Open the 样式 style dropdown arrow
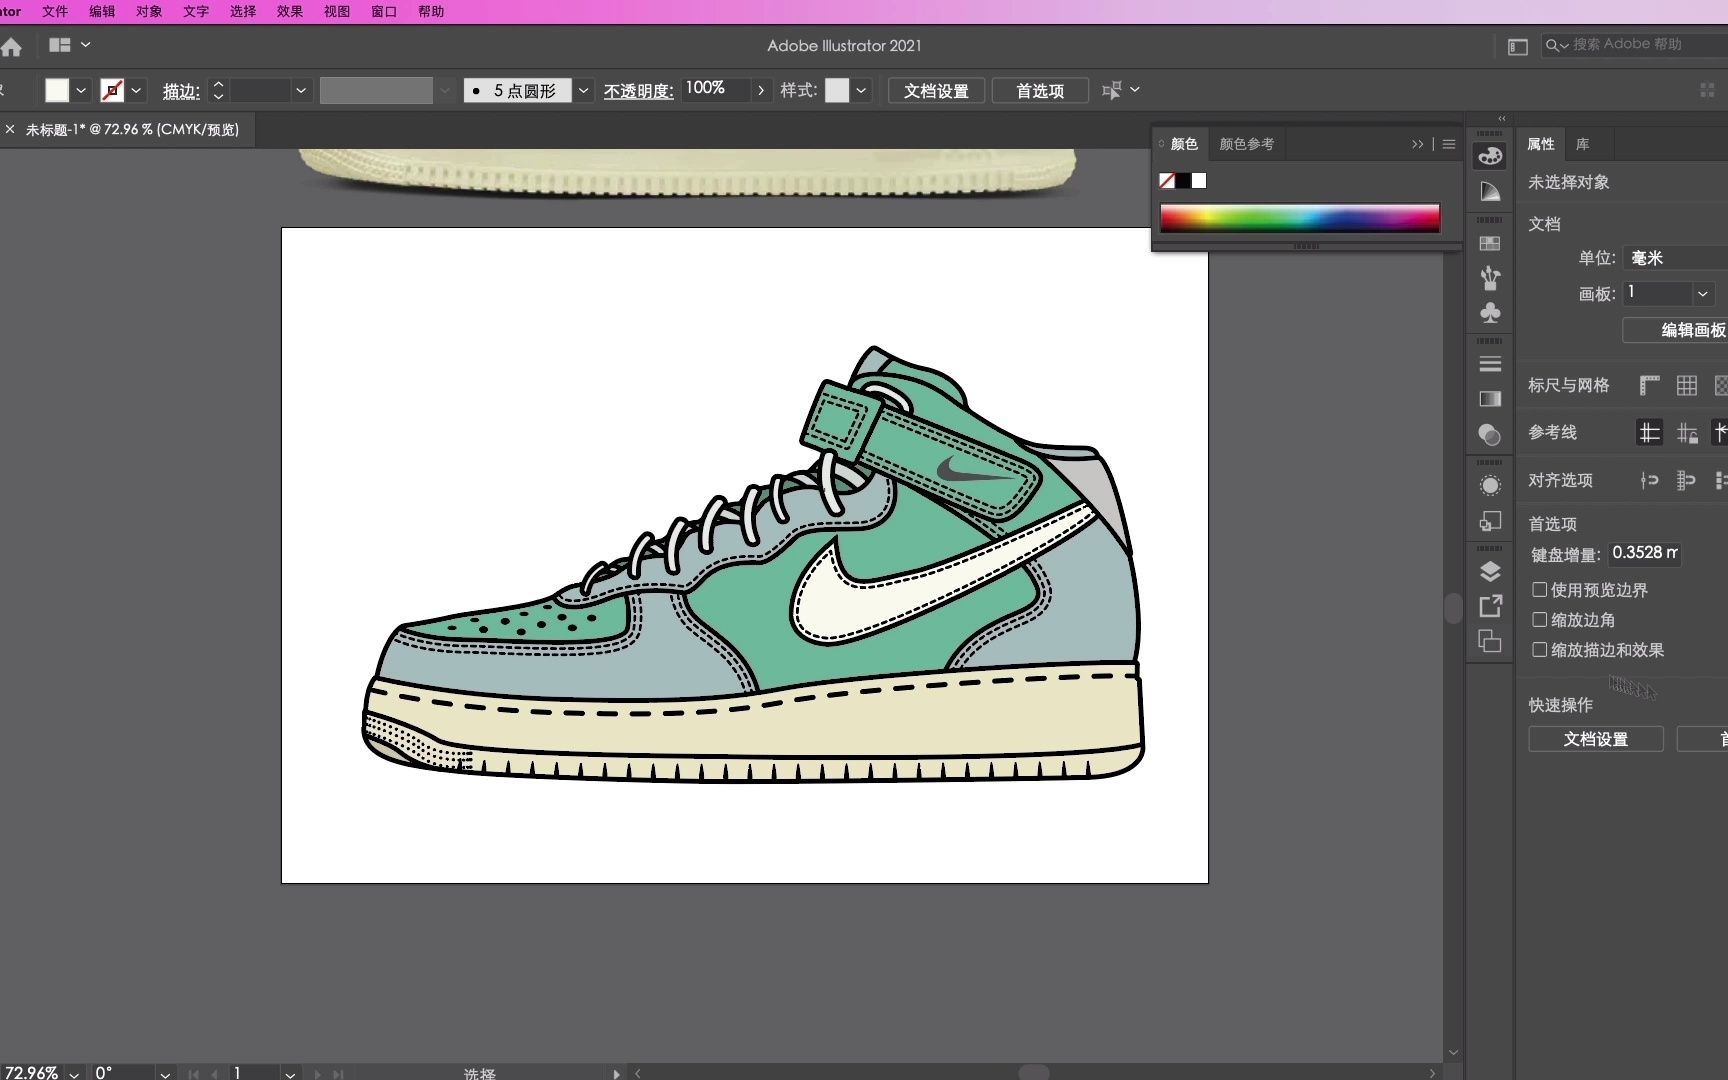 [861, 91]
